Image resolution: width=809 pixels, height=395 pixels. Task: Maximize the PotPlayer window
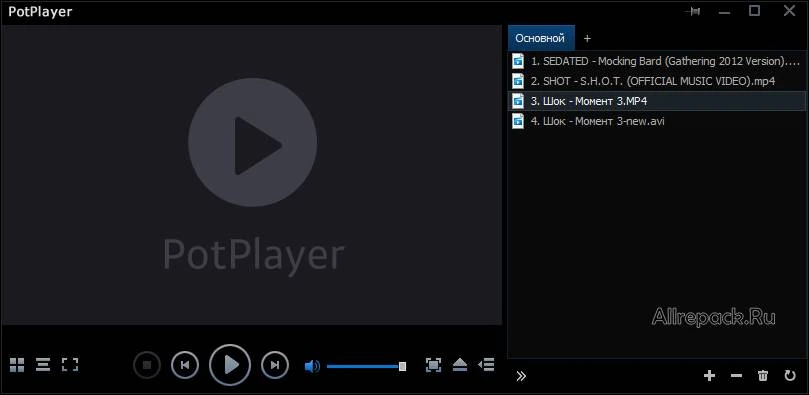click(x=754, y=11)
